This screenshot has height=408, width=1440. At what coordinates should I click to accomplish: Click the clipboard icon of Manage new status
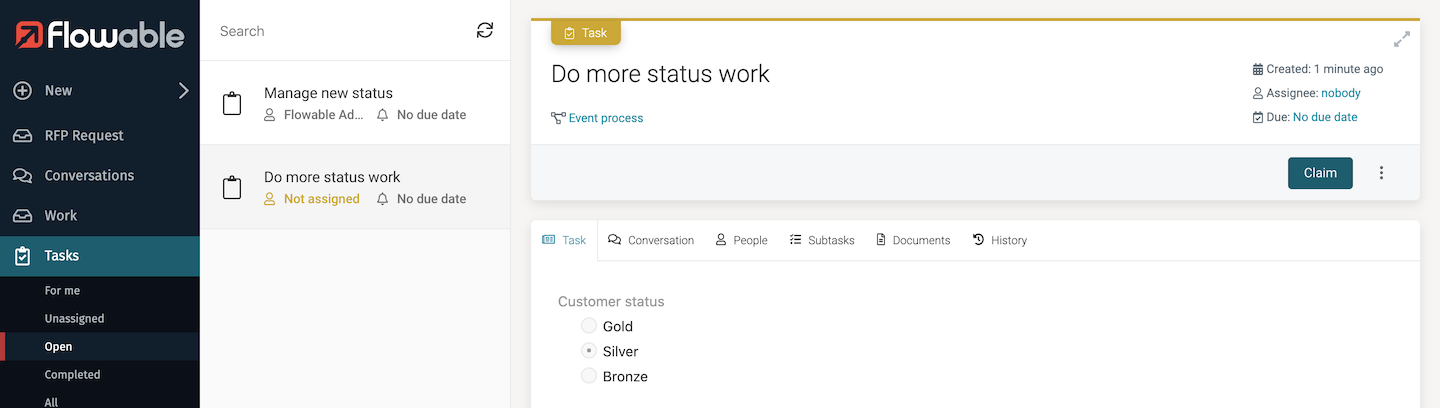(x=232, y=104)
